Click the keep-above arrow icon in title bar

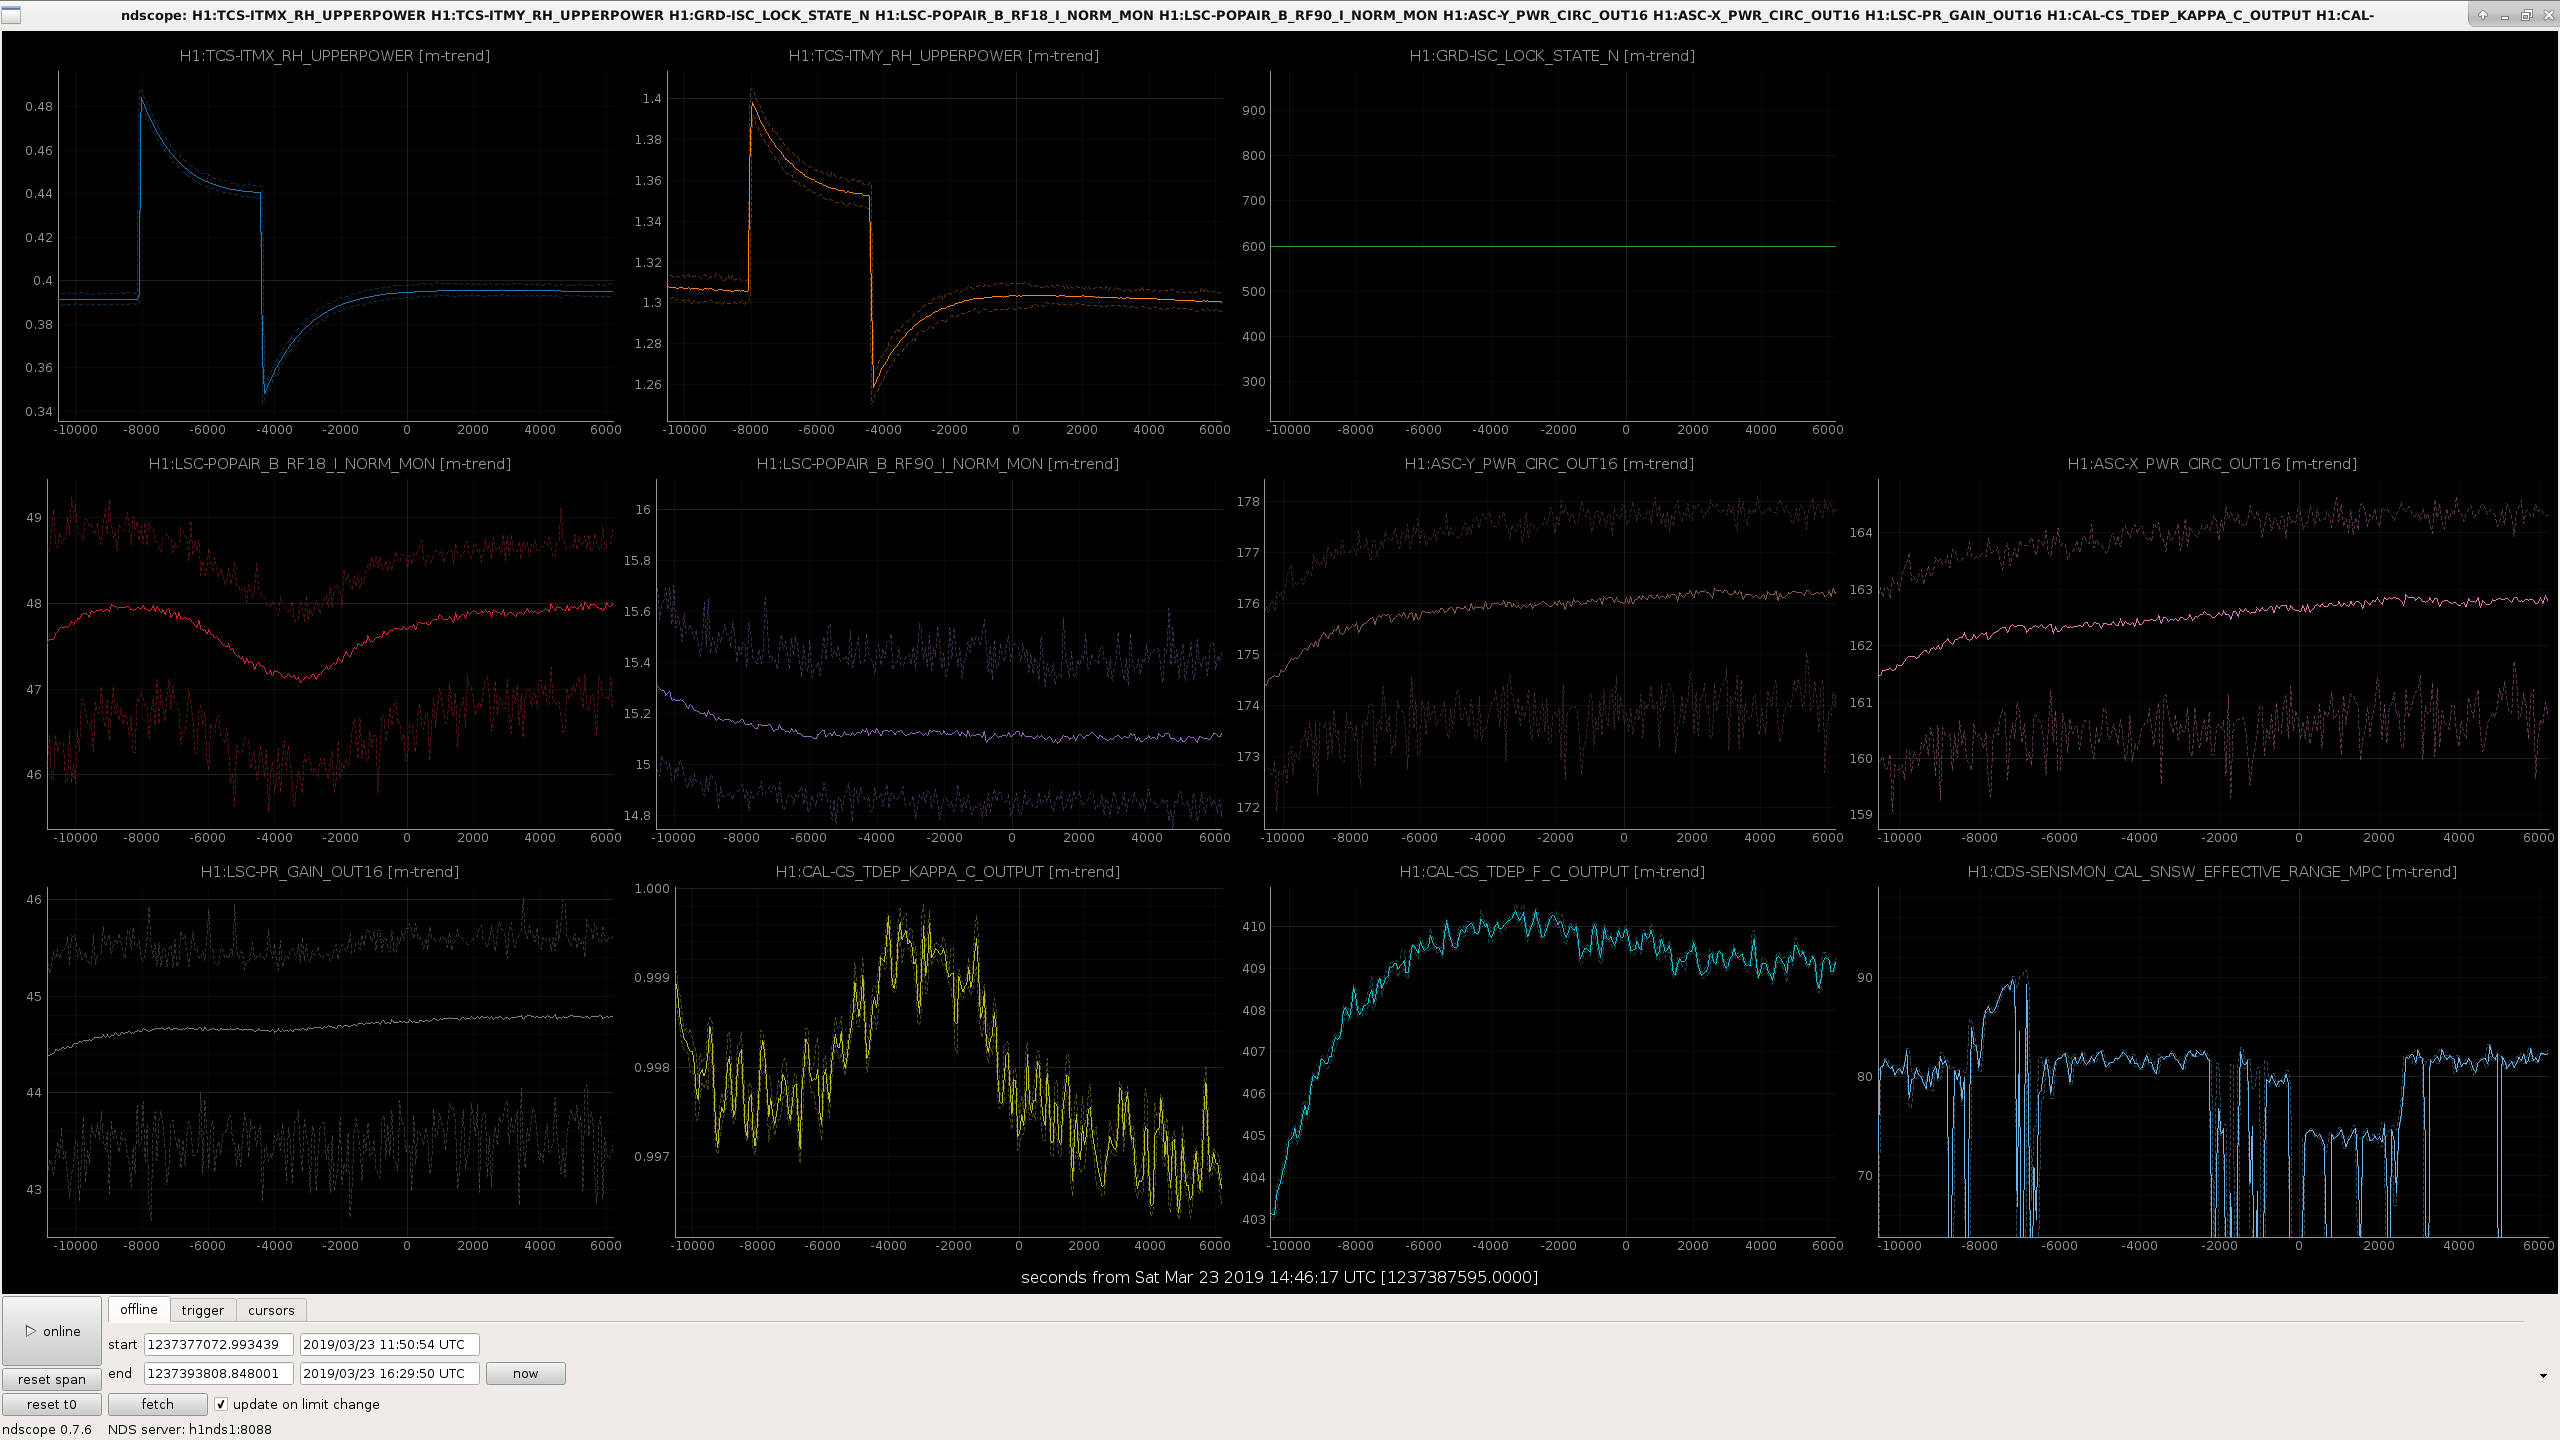coord(2482,15)
